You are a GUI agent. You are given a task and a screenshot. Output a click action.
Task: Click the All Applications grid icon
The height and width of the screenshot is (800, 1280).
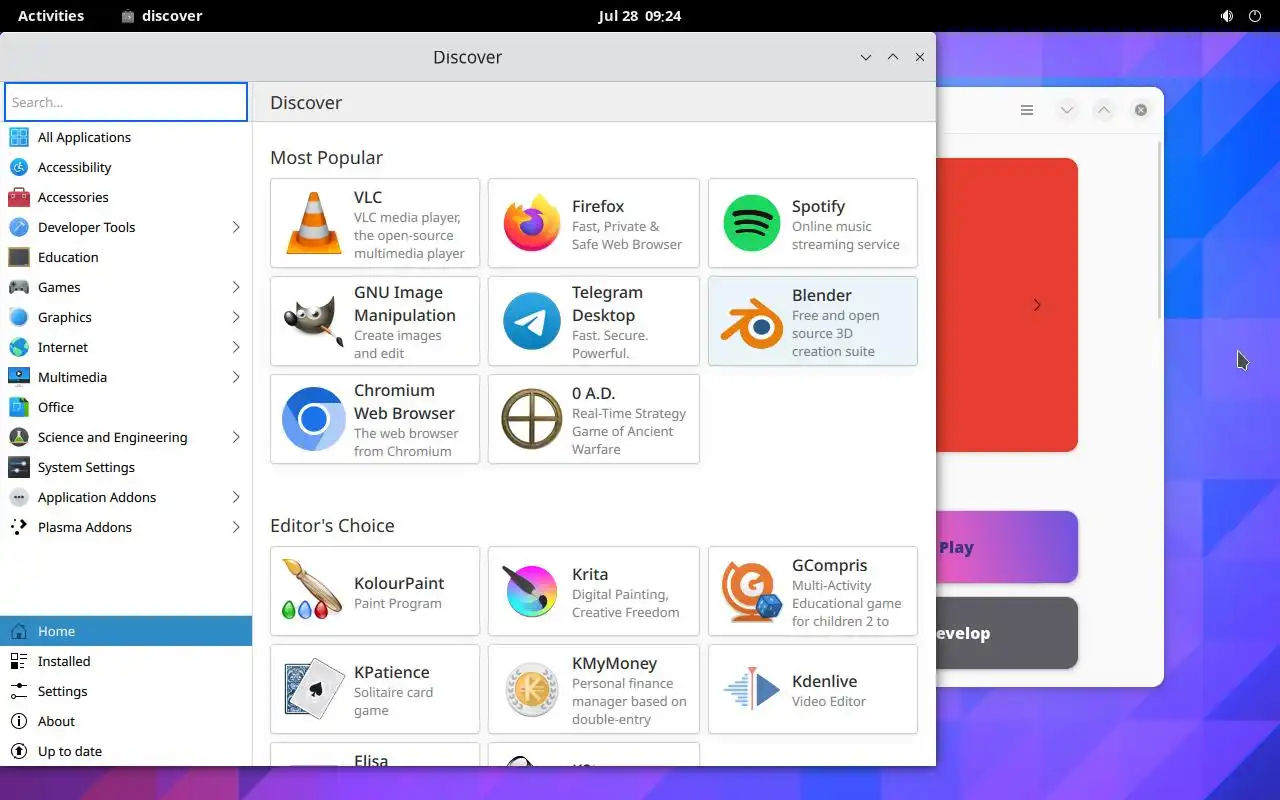(19, 137)
